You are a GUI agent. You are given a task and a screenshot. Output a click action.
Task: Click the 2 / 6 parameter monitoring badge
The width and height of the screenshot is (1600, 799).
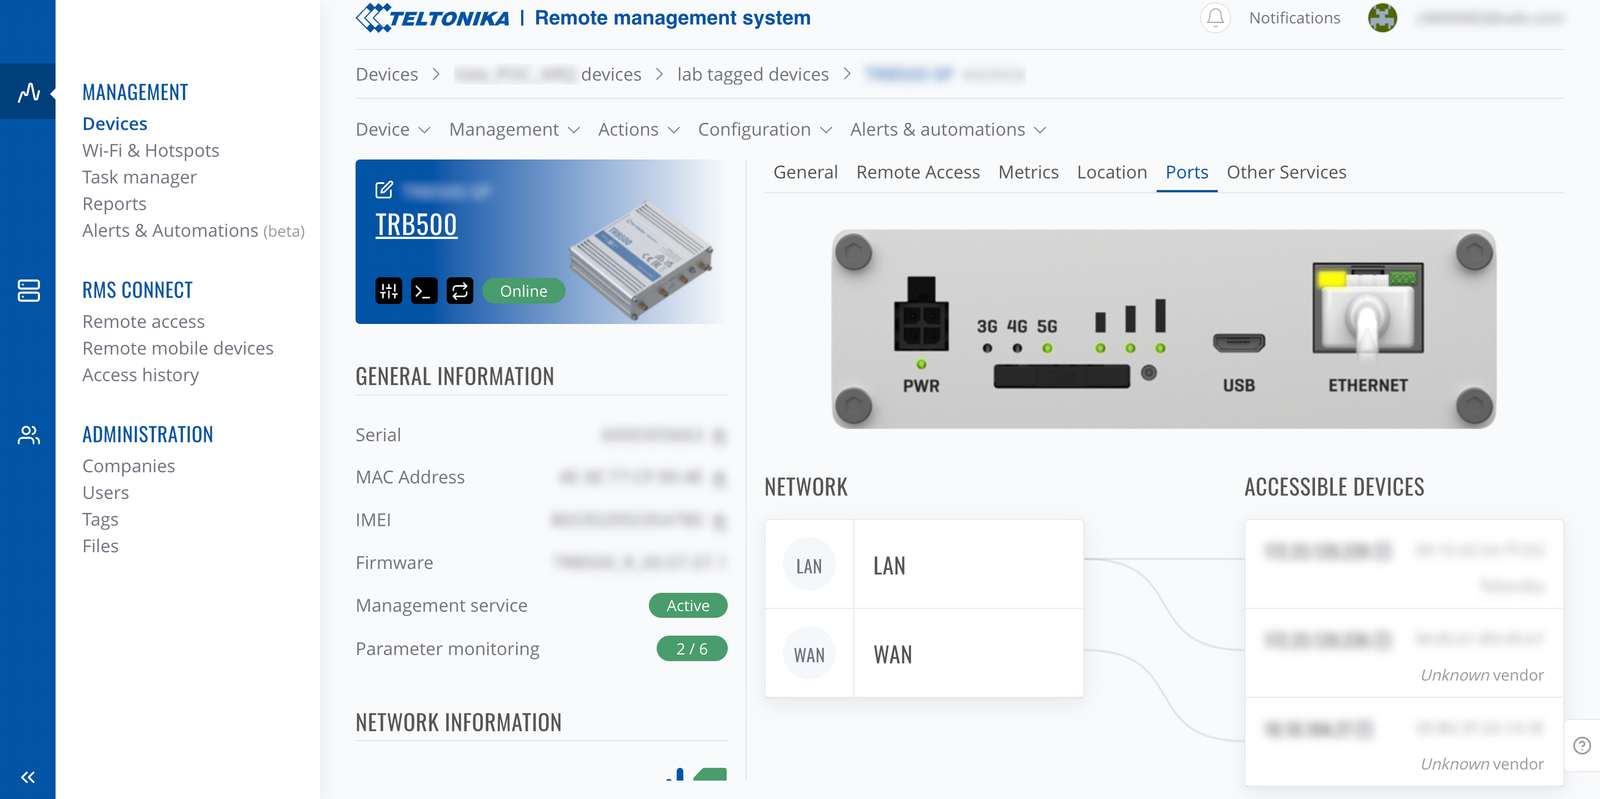coord(692,649)
